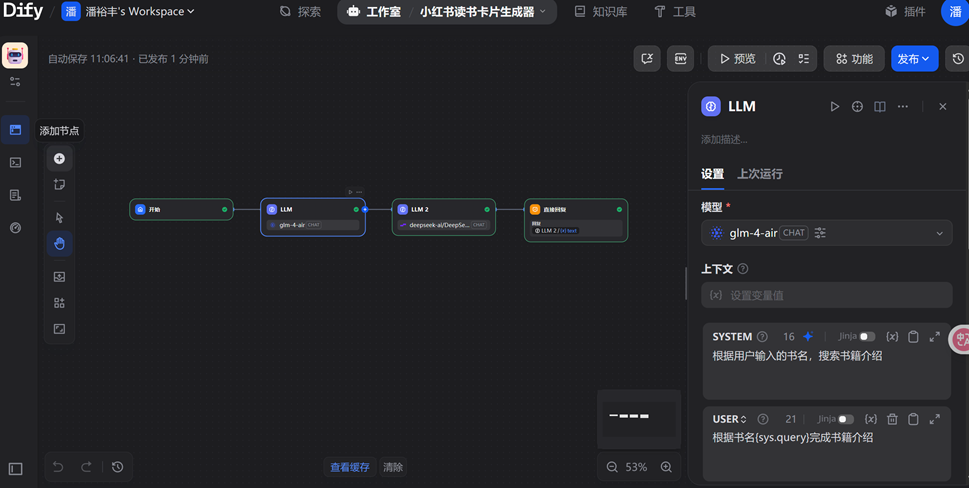Open the run history icon next to Preview
This screenshot has height=488, width=969.
779,59
